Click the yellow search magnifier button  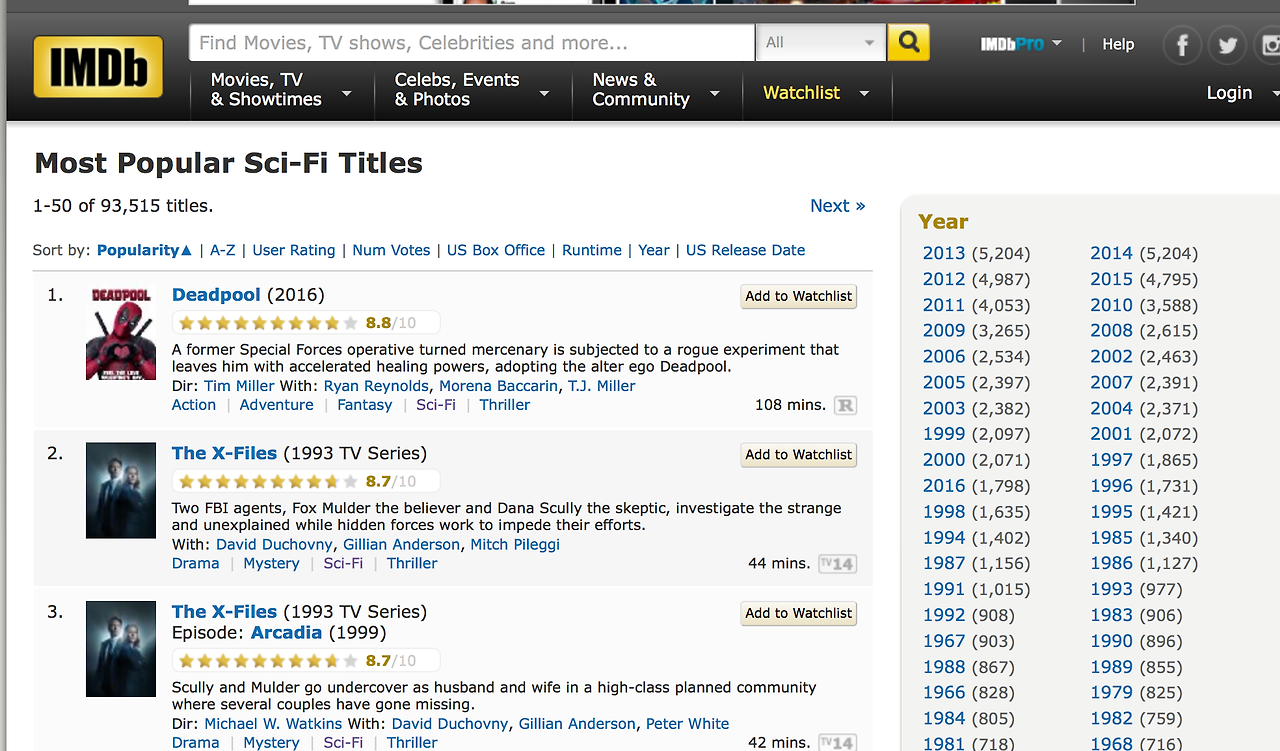click(x=908, y=42)
